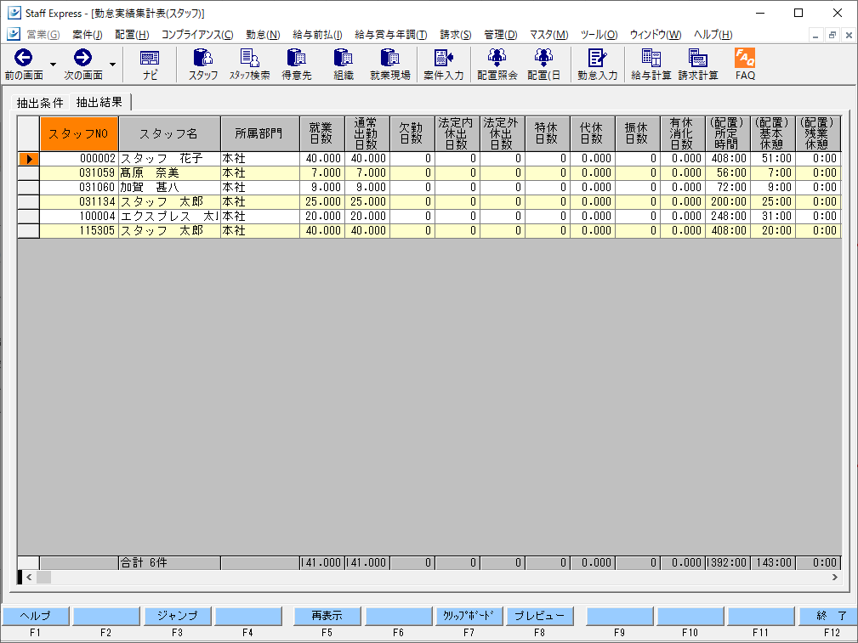Viewport: 858px width, 643px height.
Task: Select スタッフ 花子 name cell
Action: [x=170, y=159]
